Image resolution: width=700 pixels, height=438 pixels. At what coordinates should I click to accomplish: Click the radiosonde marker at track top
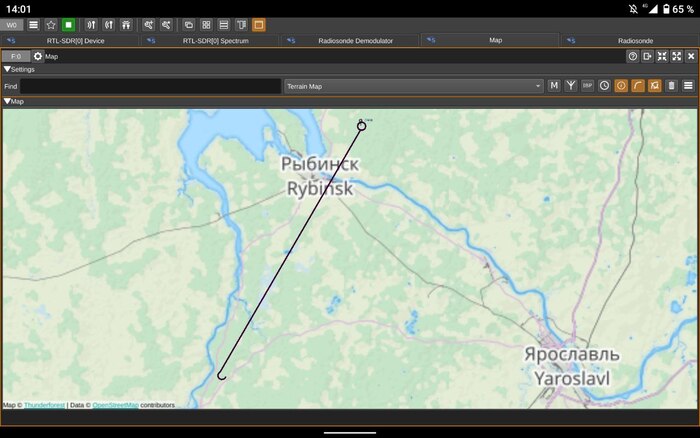click(362, 126)
